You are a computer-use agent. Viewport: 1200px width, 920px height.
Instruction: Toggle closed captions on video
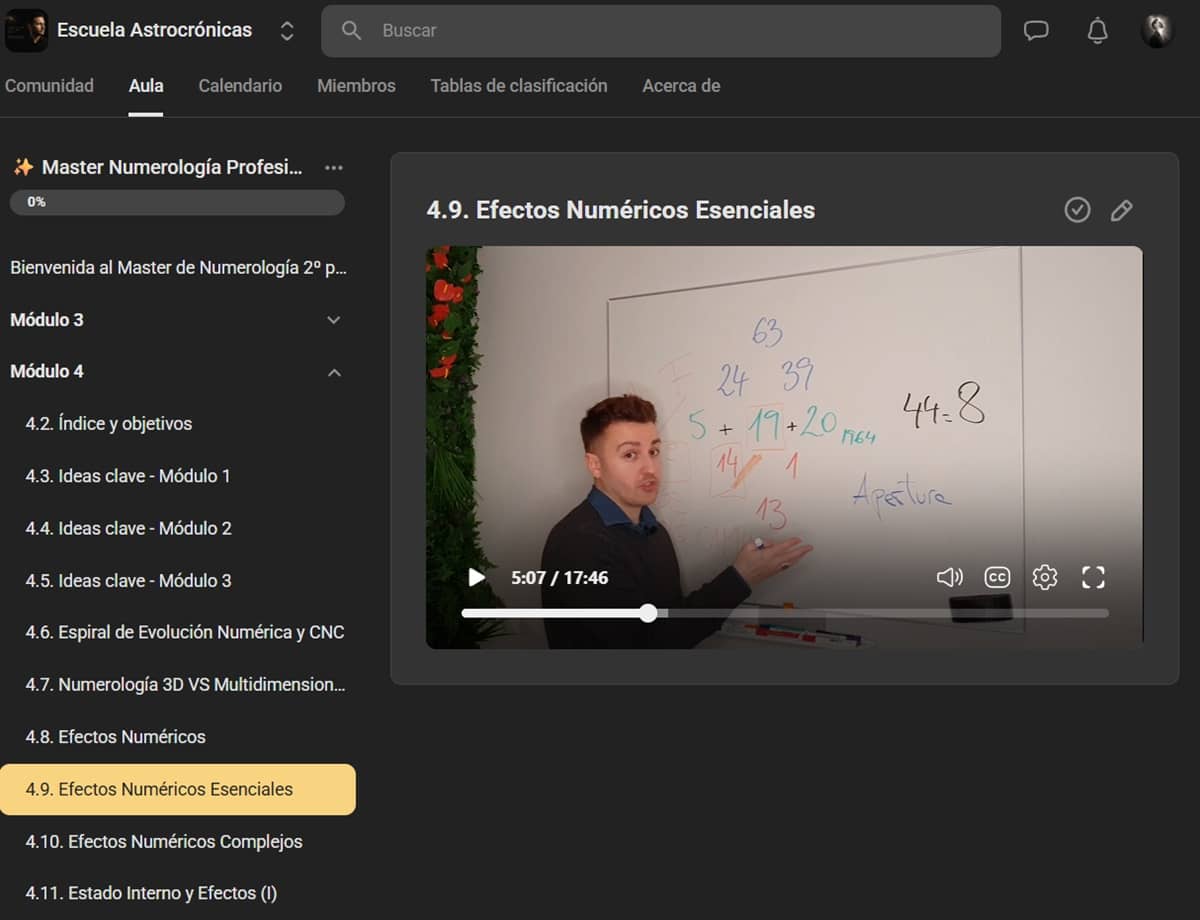coord(997,577)
